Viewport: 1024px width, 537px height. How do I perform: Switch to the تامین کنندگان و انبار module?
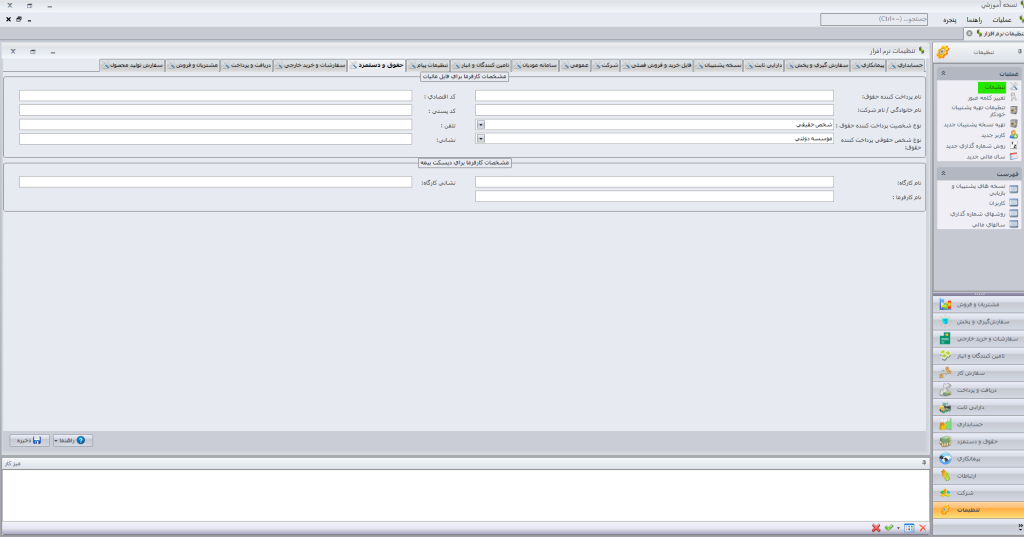[x=978, y=356]
